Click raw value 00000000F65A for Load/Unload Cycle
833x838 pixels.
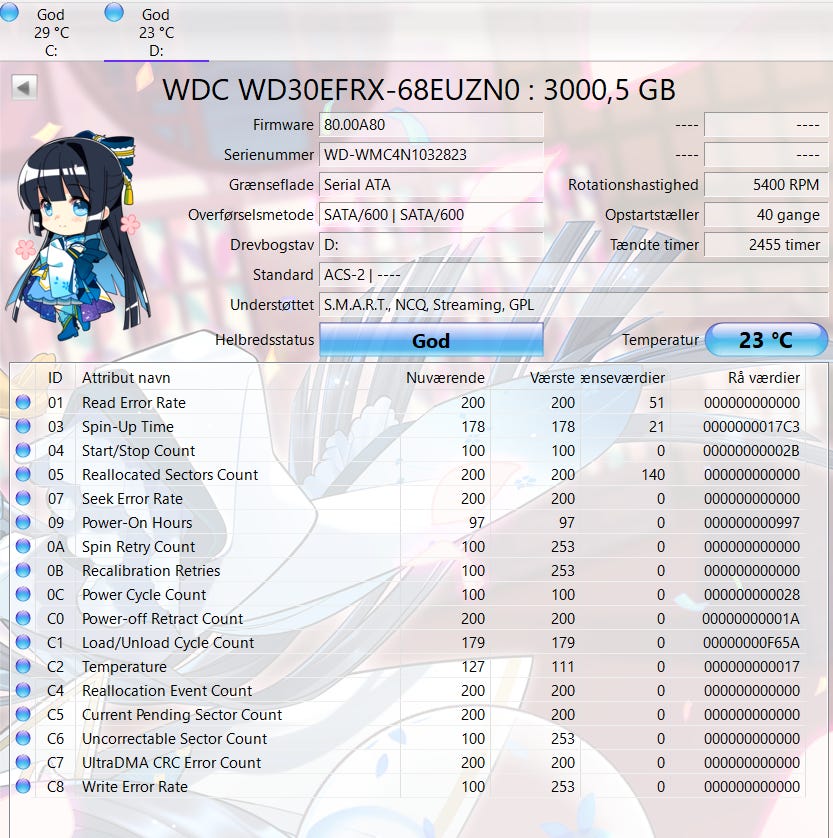[751, 642]
